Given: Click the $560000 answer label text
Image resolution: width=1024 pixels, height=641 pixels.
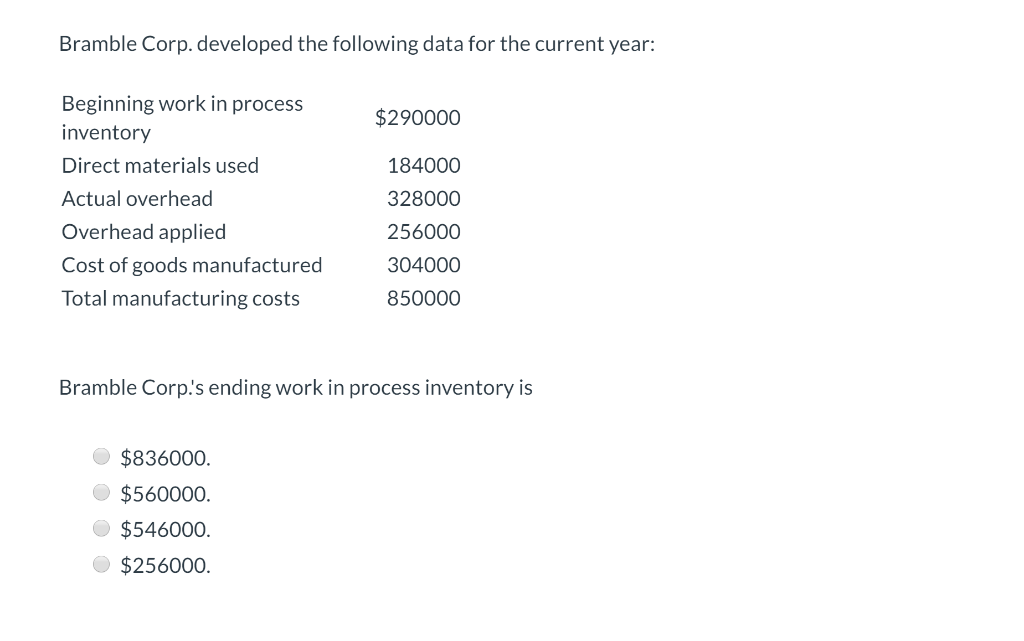Looking at the screenshot, I should (165, 493).
